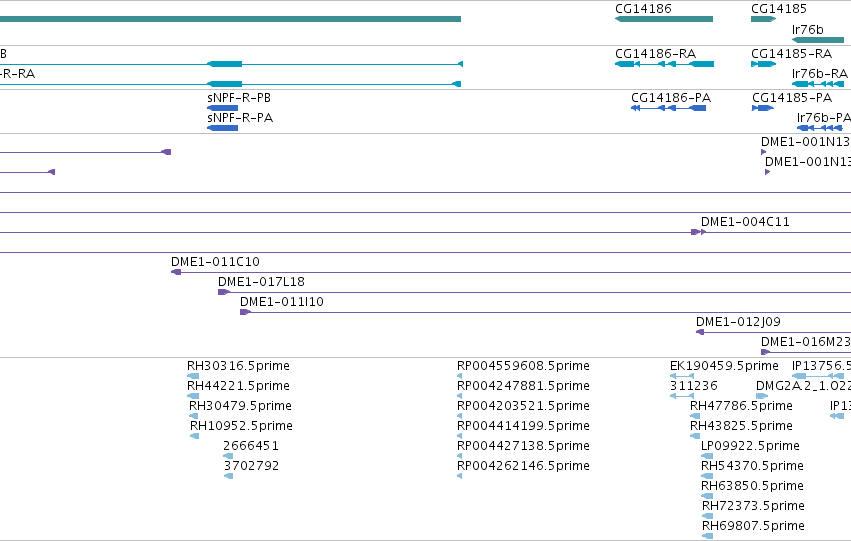
Task: Select EST LP09922.5prime
Action: 750,446
